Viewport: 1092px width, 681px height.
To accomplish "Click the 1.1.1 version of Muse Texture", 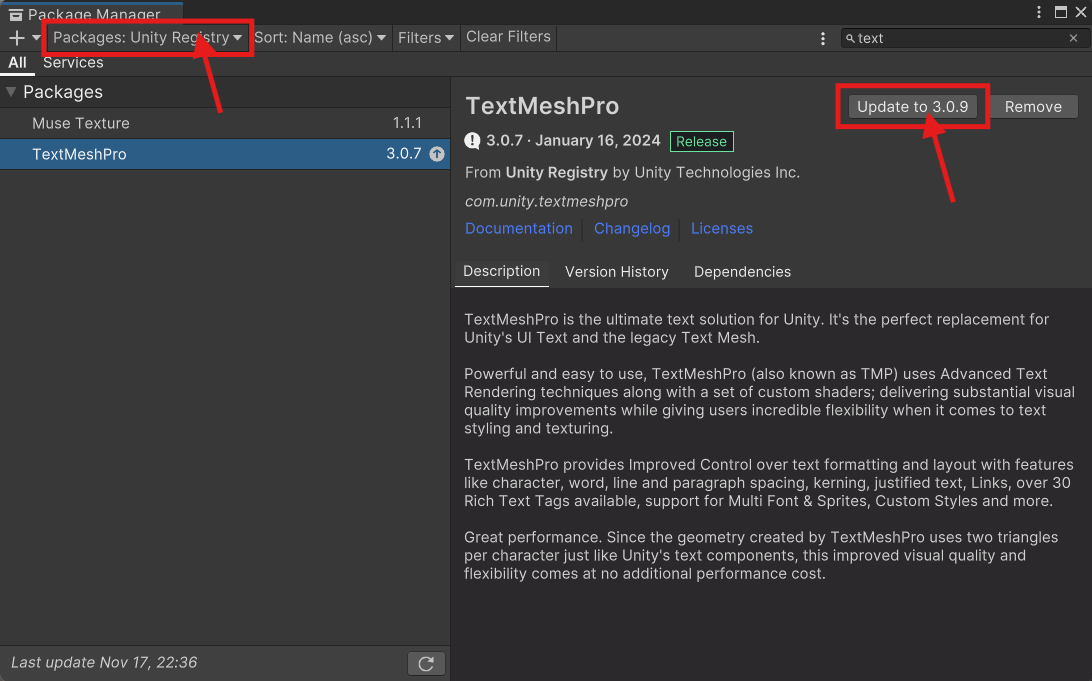I will 407,123.
